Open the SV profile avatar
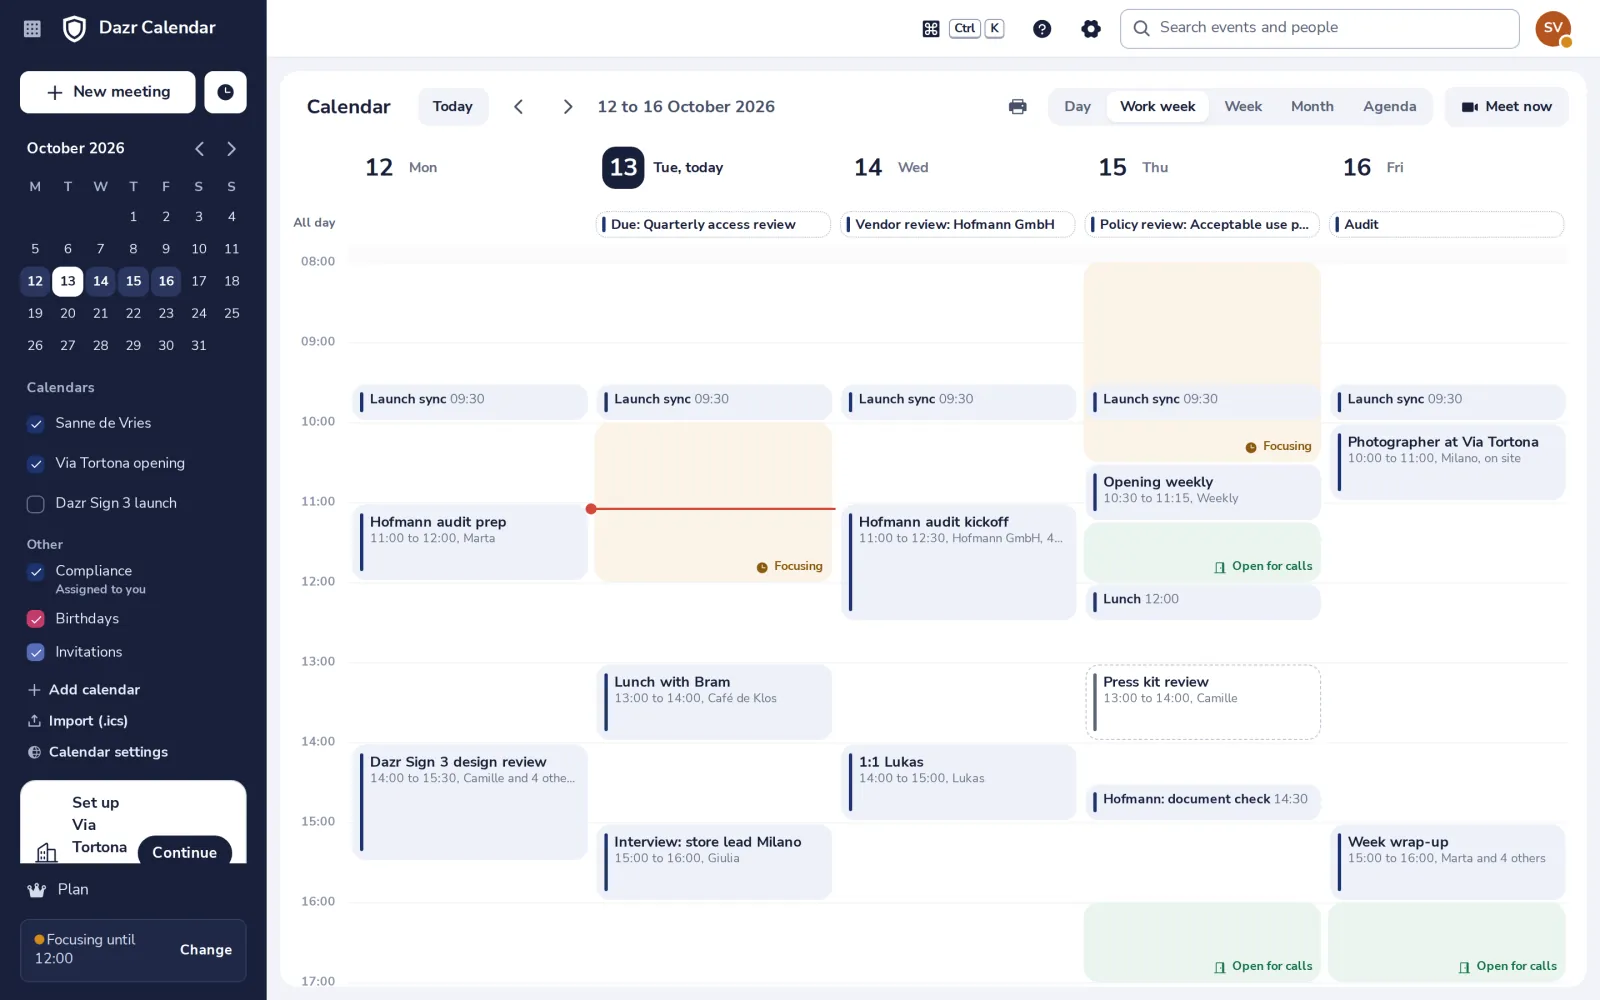The height and width of the screenshot is (1000, 1600). pyautogui.click(x=1553, y=29)
